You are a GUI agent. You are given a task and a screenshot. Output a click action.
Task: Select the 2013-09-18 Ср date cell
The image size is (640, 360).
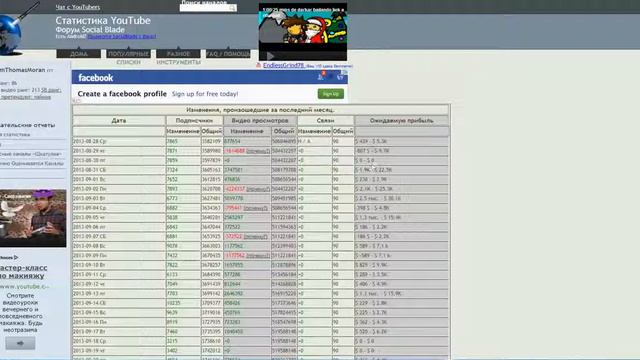[x=119, y=341]
